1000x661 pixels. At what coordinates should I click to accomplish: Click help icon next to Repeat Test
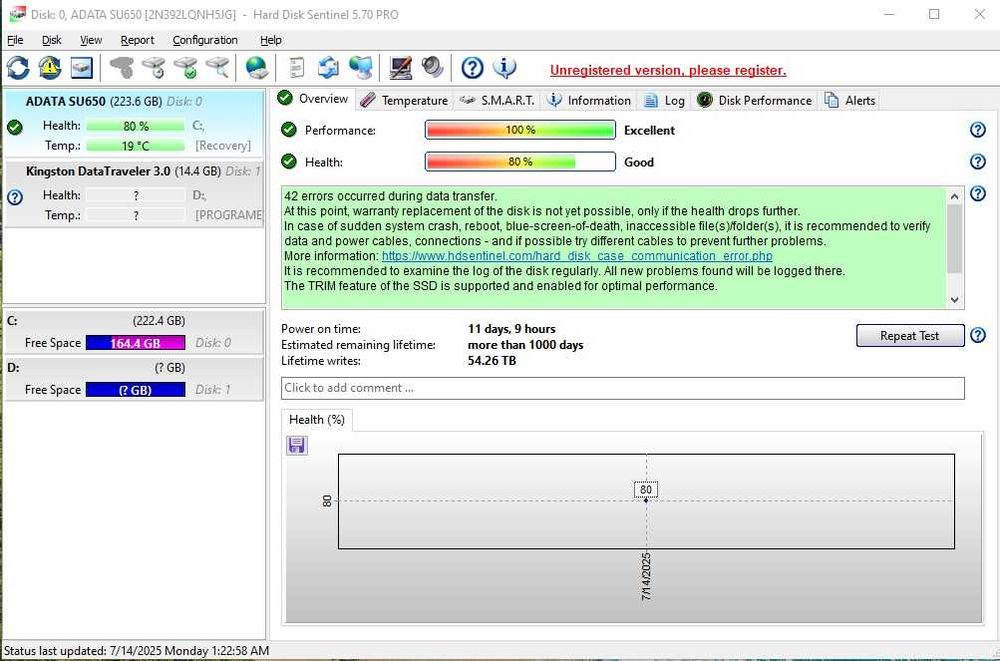point(978,335)
